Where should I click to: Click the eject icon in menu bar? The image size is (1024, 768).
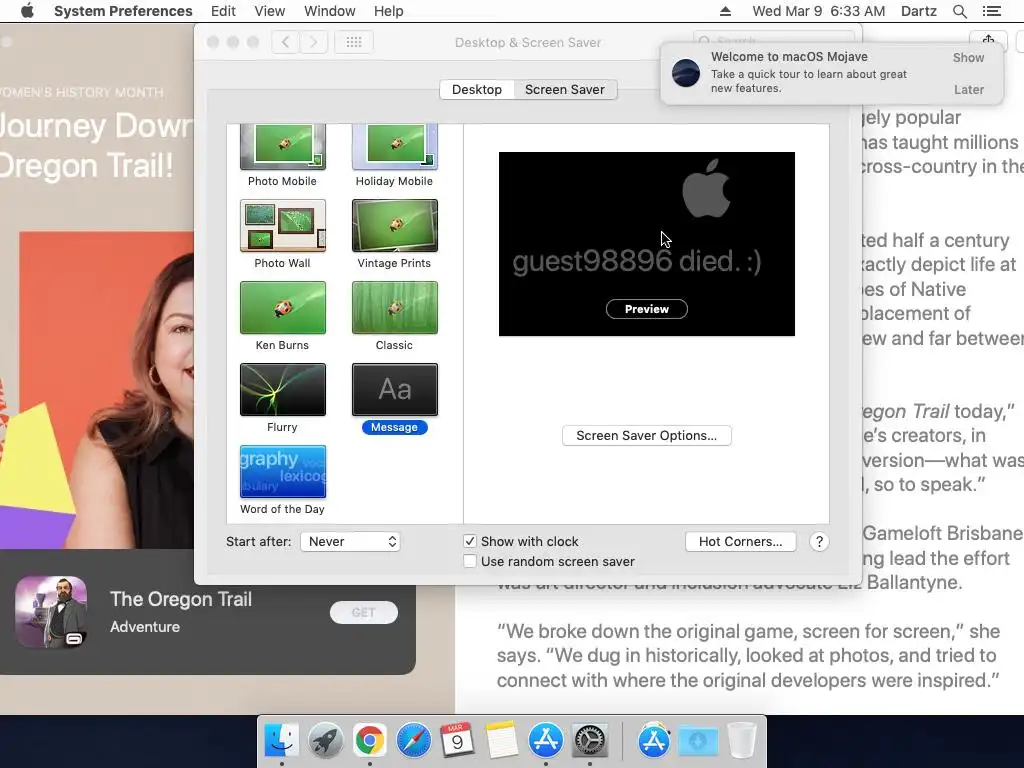click(725, 11)
